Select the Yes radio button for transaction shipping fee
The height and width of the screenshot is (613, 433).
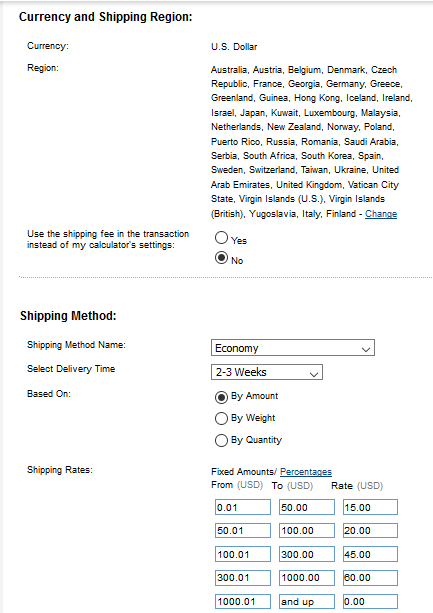coord(221,238)
